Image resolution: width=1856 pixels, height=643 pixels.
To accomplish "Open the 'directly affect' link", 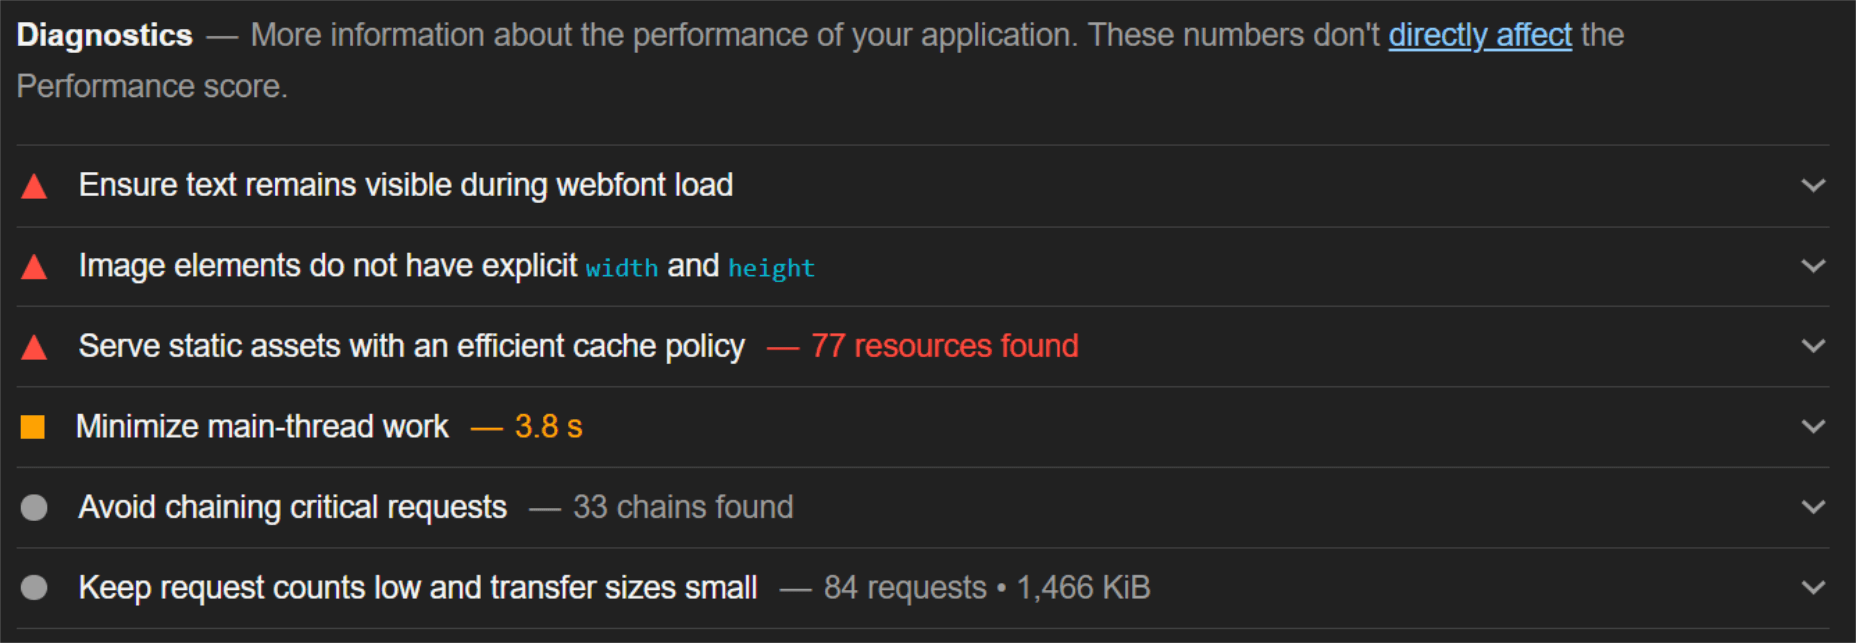I will point(1480,35).
